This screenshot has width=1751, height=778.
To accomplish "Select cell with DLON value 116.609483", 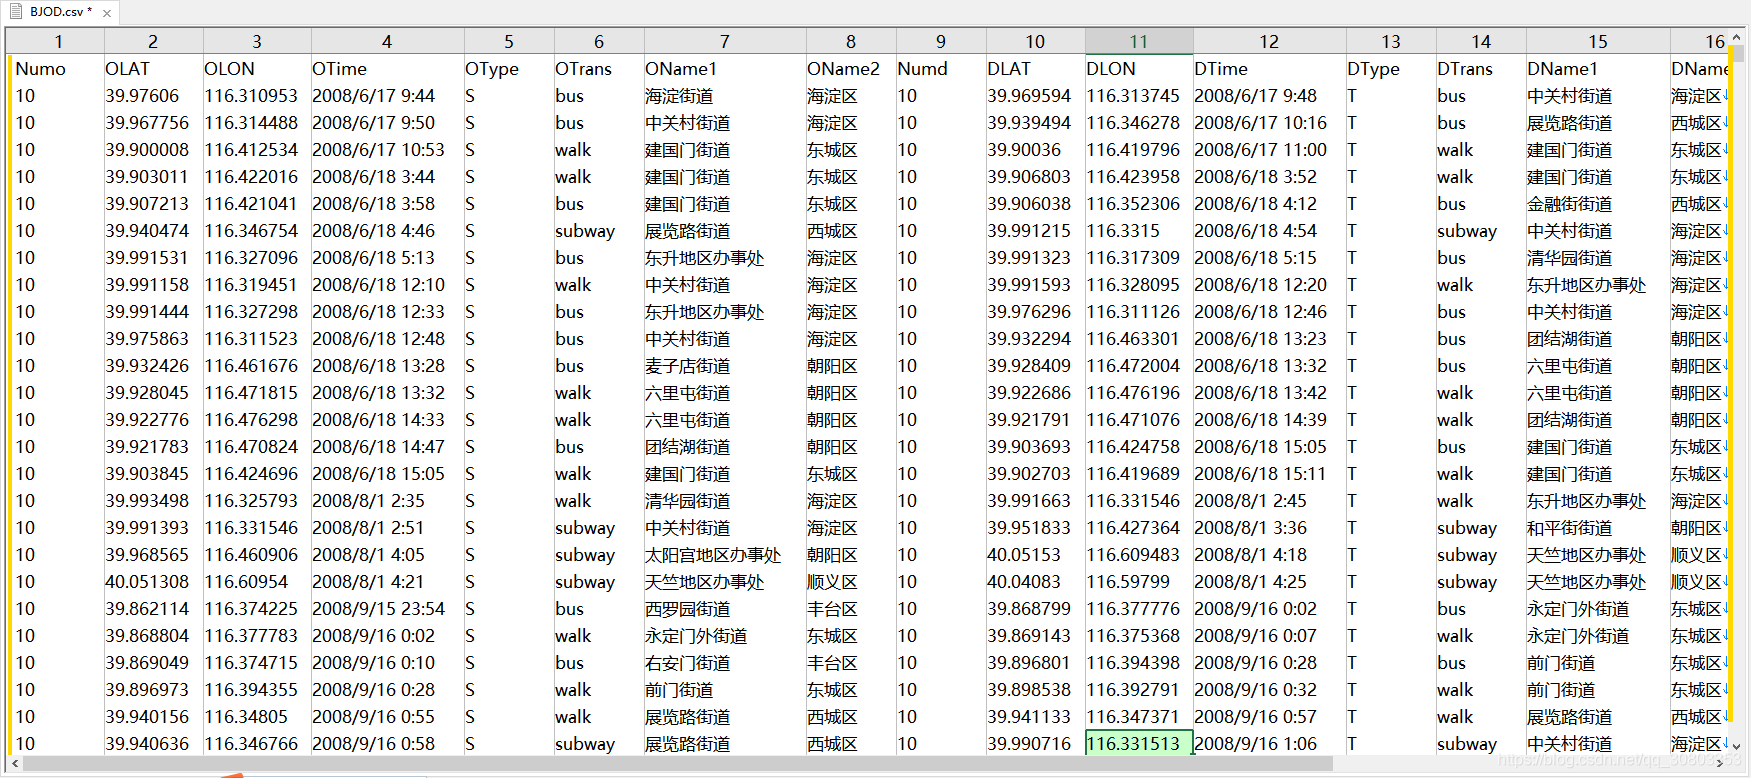I will (1139, 555).
